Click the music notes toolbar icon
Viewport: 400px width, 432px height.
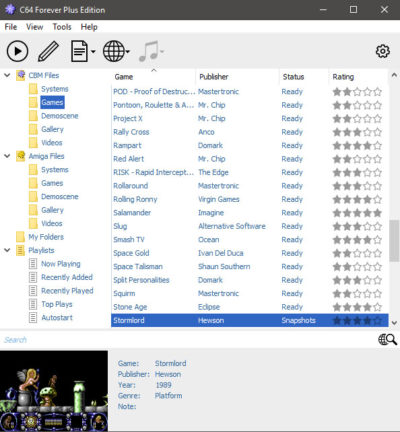(x=149, y=51)
